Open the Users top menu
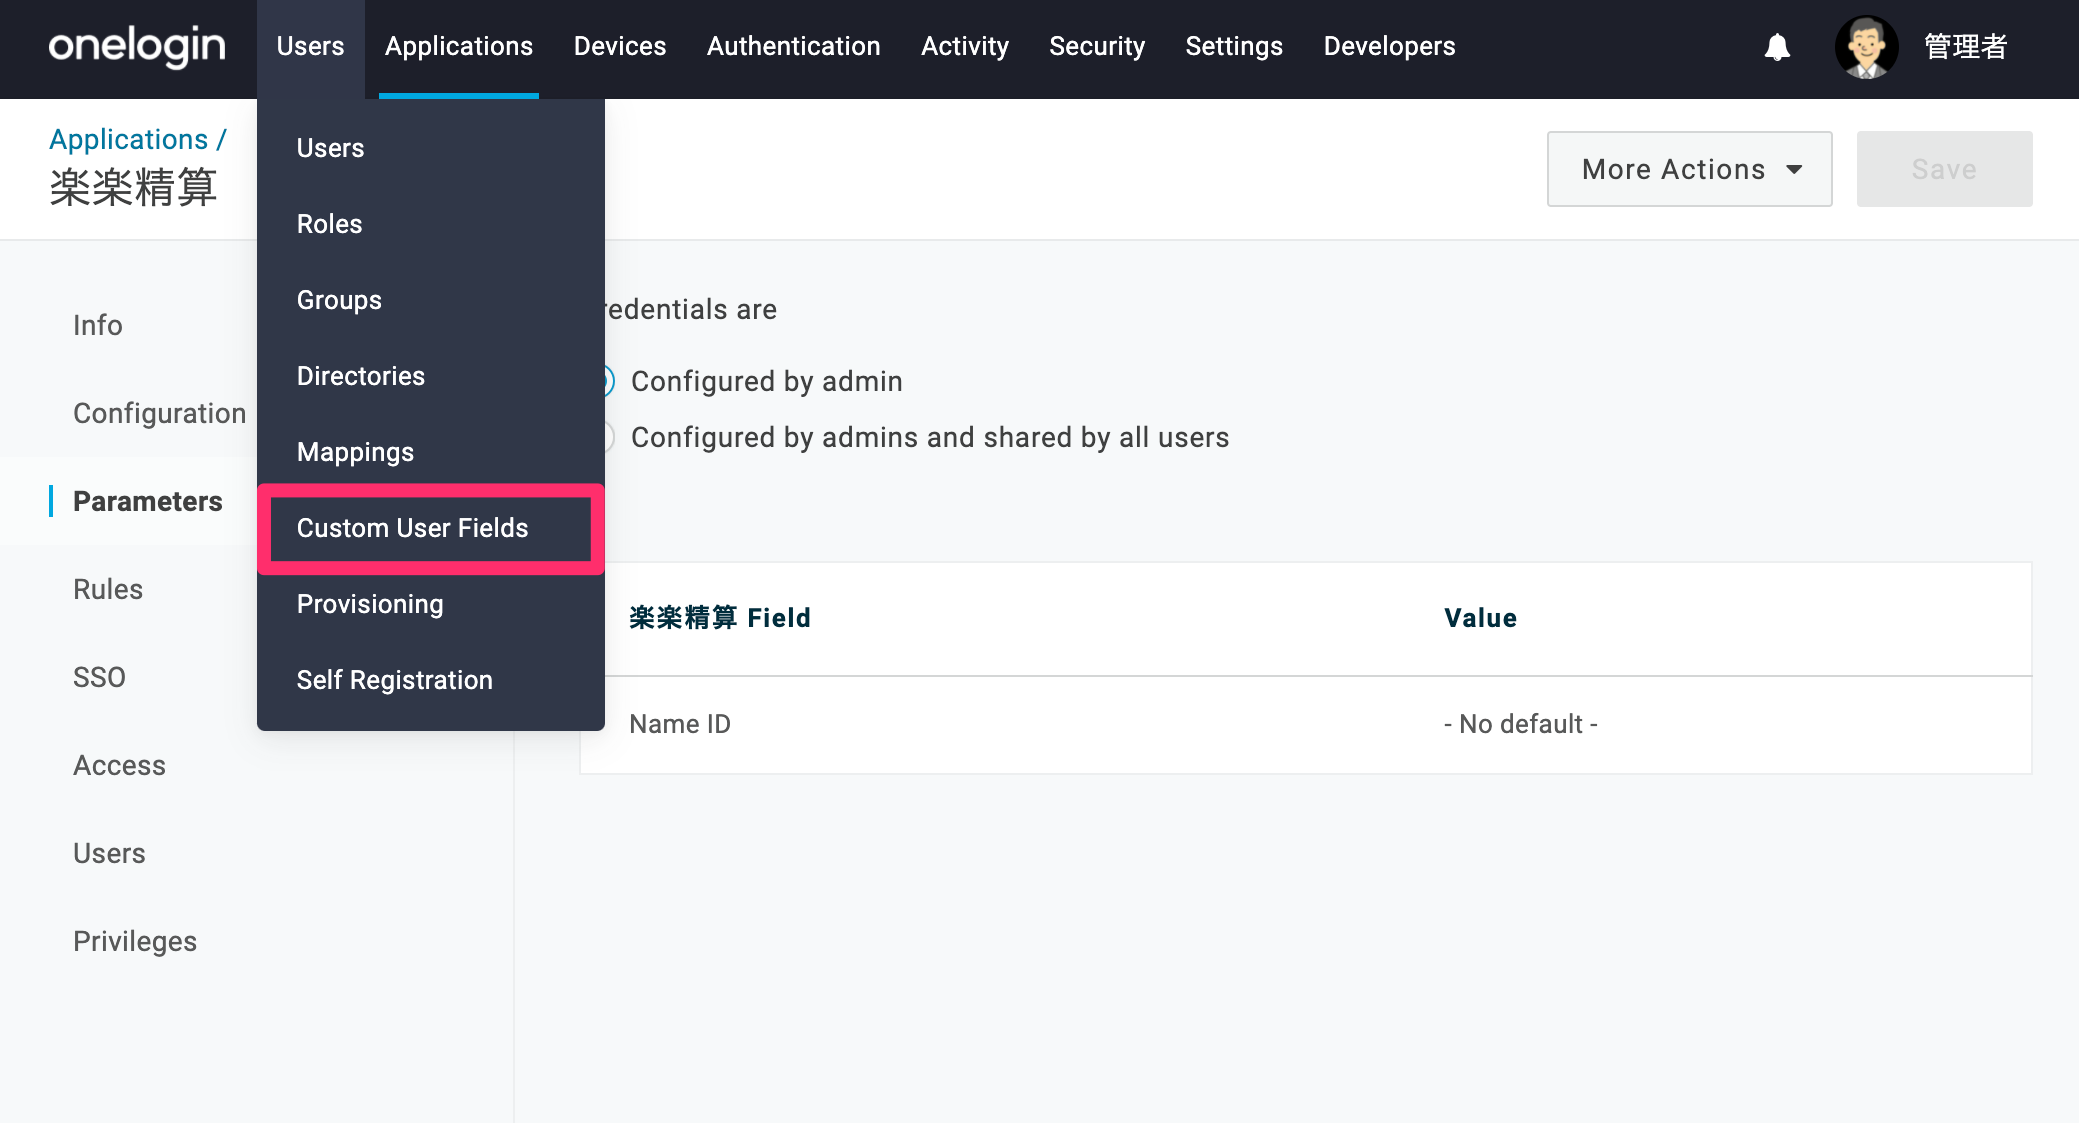The width and height of the screenshot is (2079, 1123). (310, 47)
